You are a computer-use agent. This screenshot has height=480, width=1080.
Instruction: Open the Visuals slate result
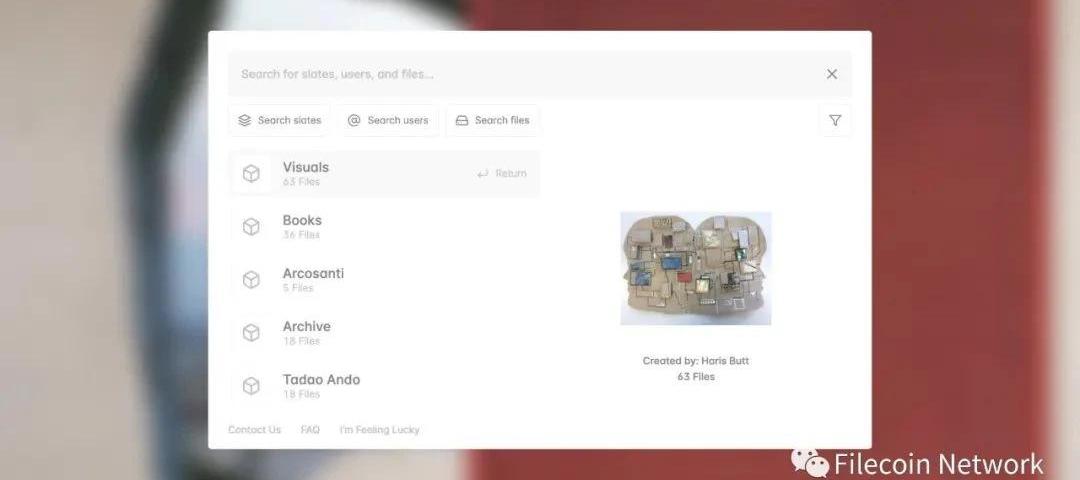[x=384, y=174]
